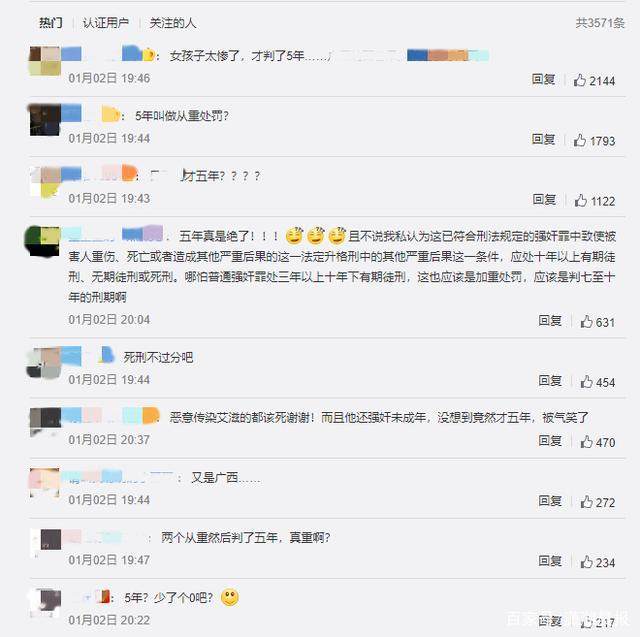Tap the thumbs-up next to 631
640x637 pixels.
pos(586,322)
